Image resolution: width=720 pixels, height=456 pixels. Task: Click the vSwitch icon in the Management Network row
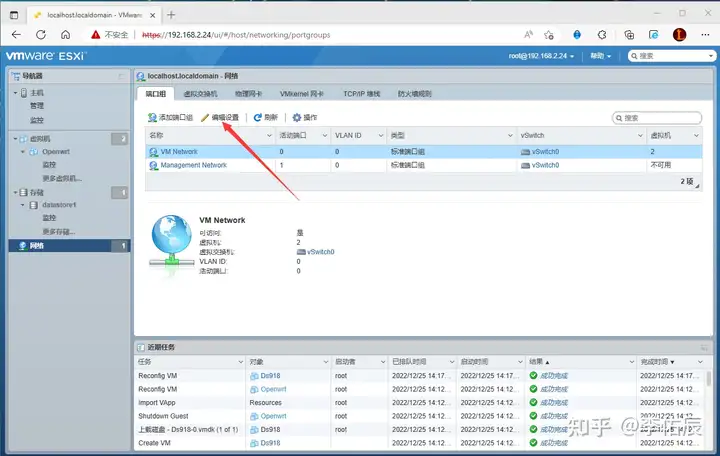[525, 165]
